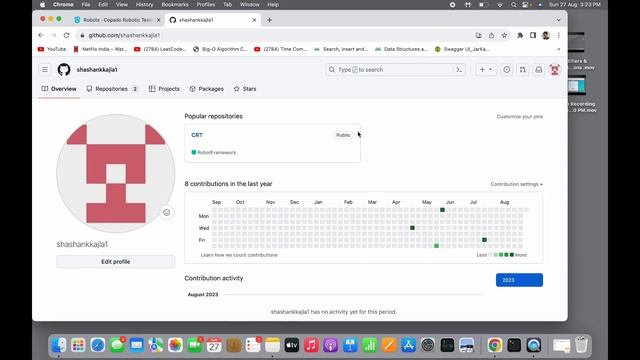Bookmark this page with the star icon
The width and height of the screenshot is (640, 360).
point(504,36)
